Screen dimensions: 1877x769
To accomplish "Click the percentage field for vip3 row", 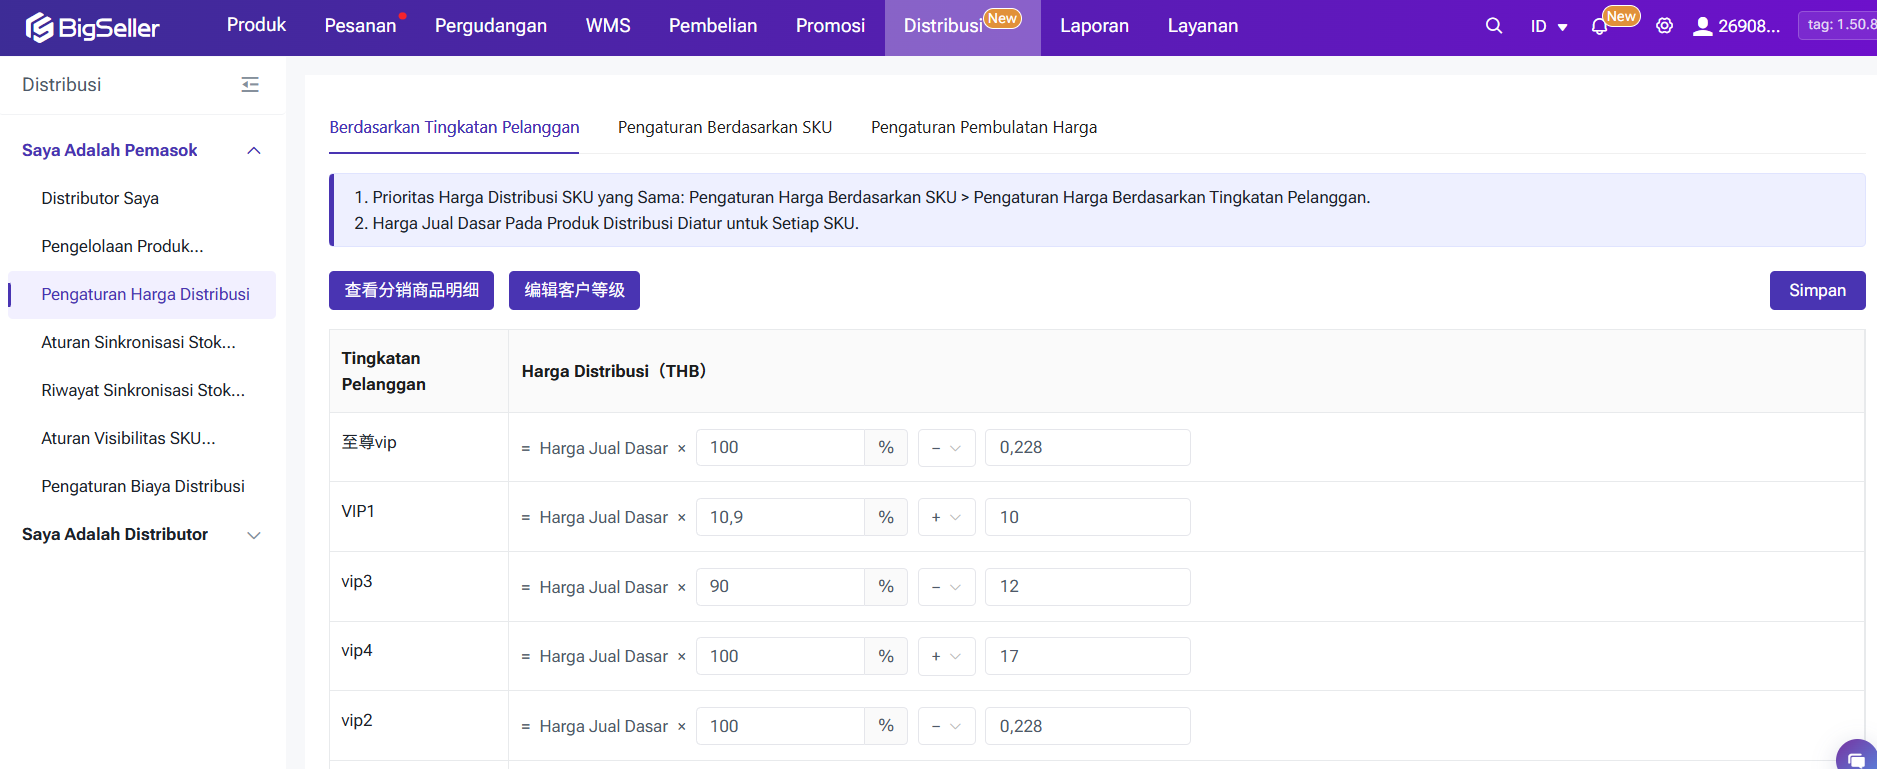I will coord(780,587).
